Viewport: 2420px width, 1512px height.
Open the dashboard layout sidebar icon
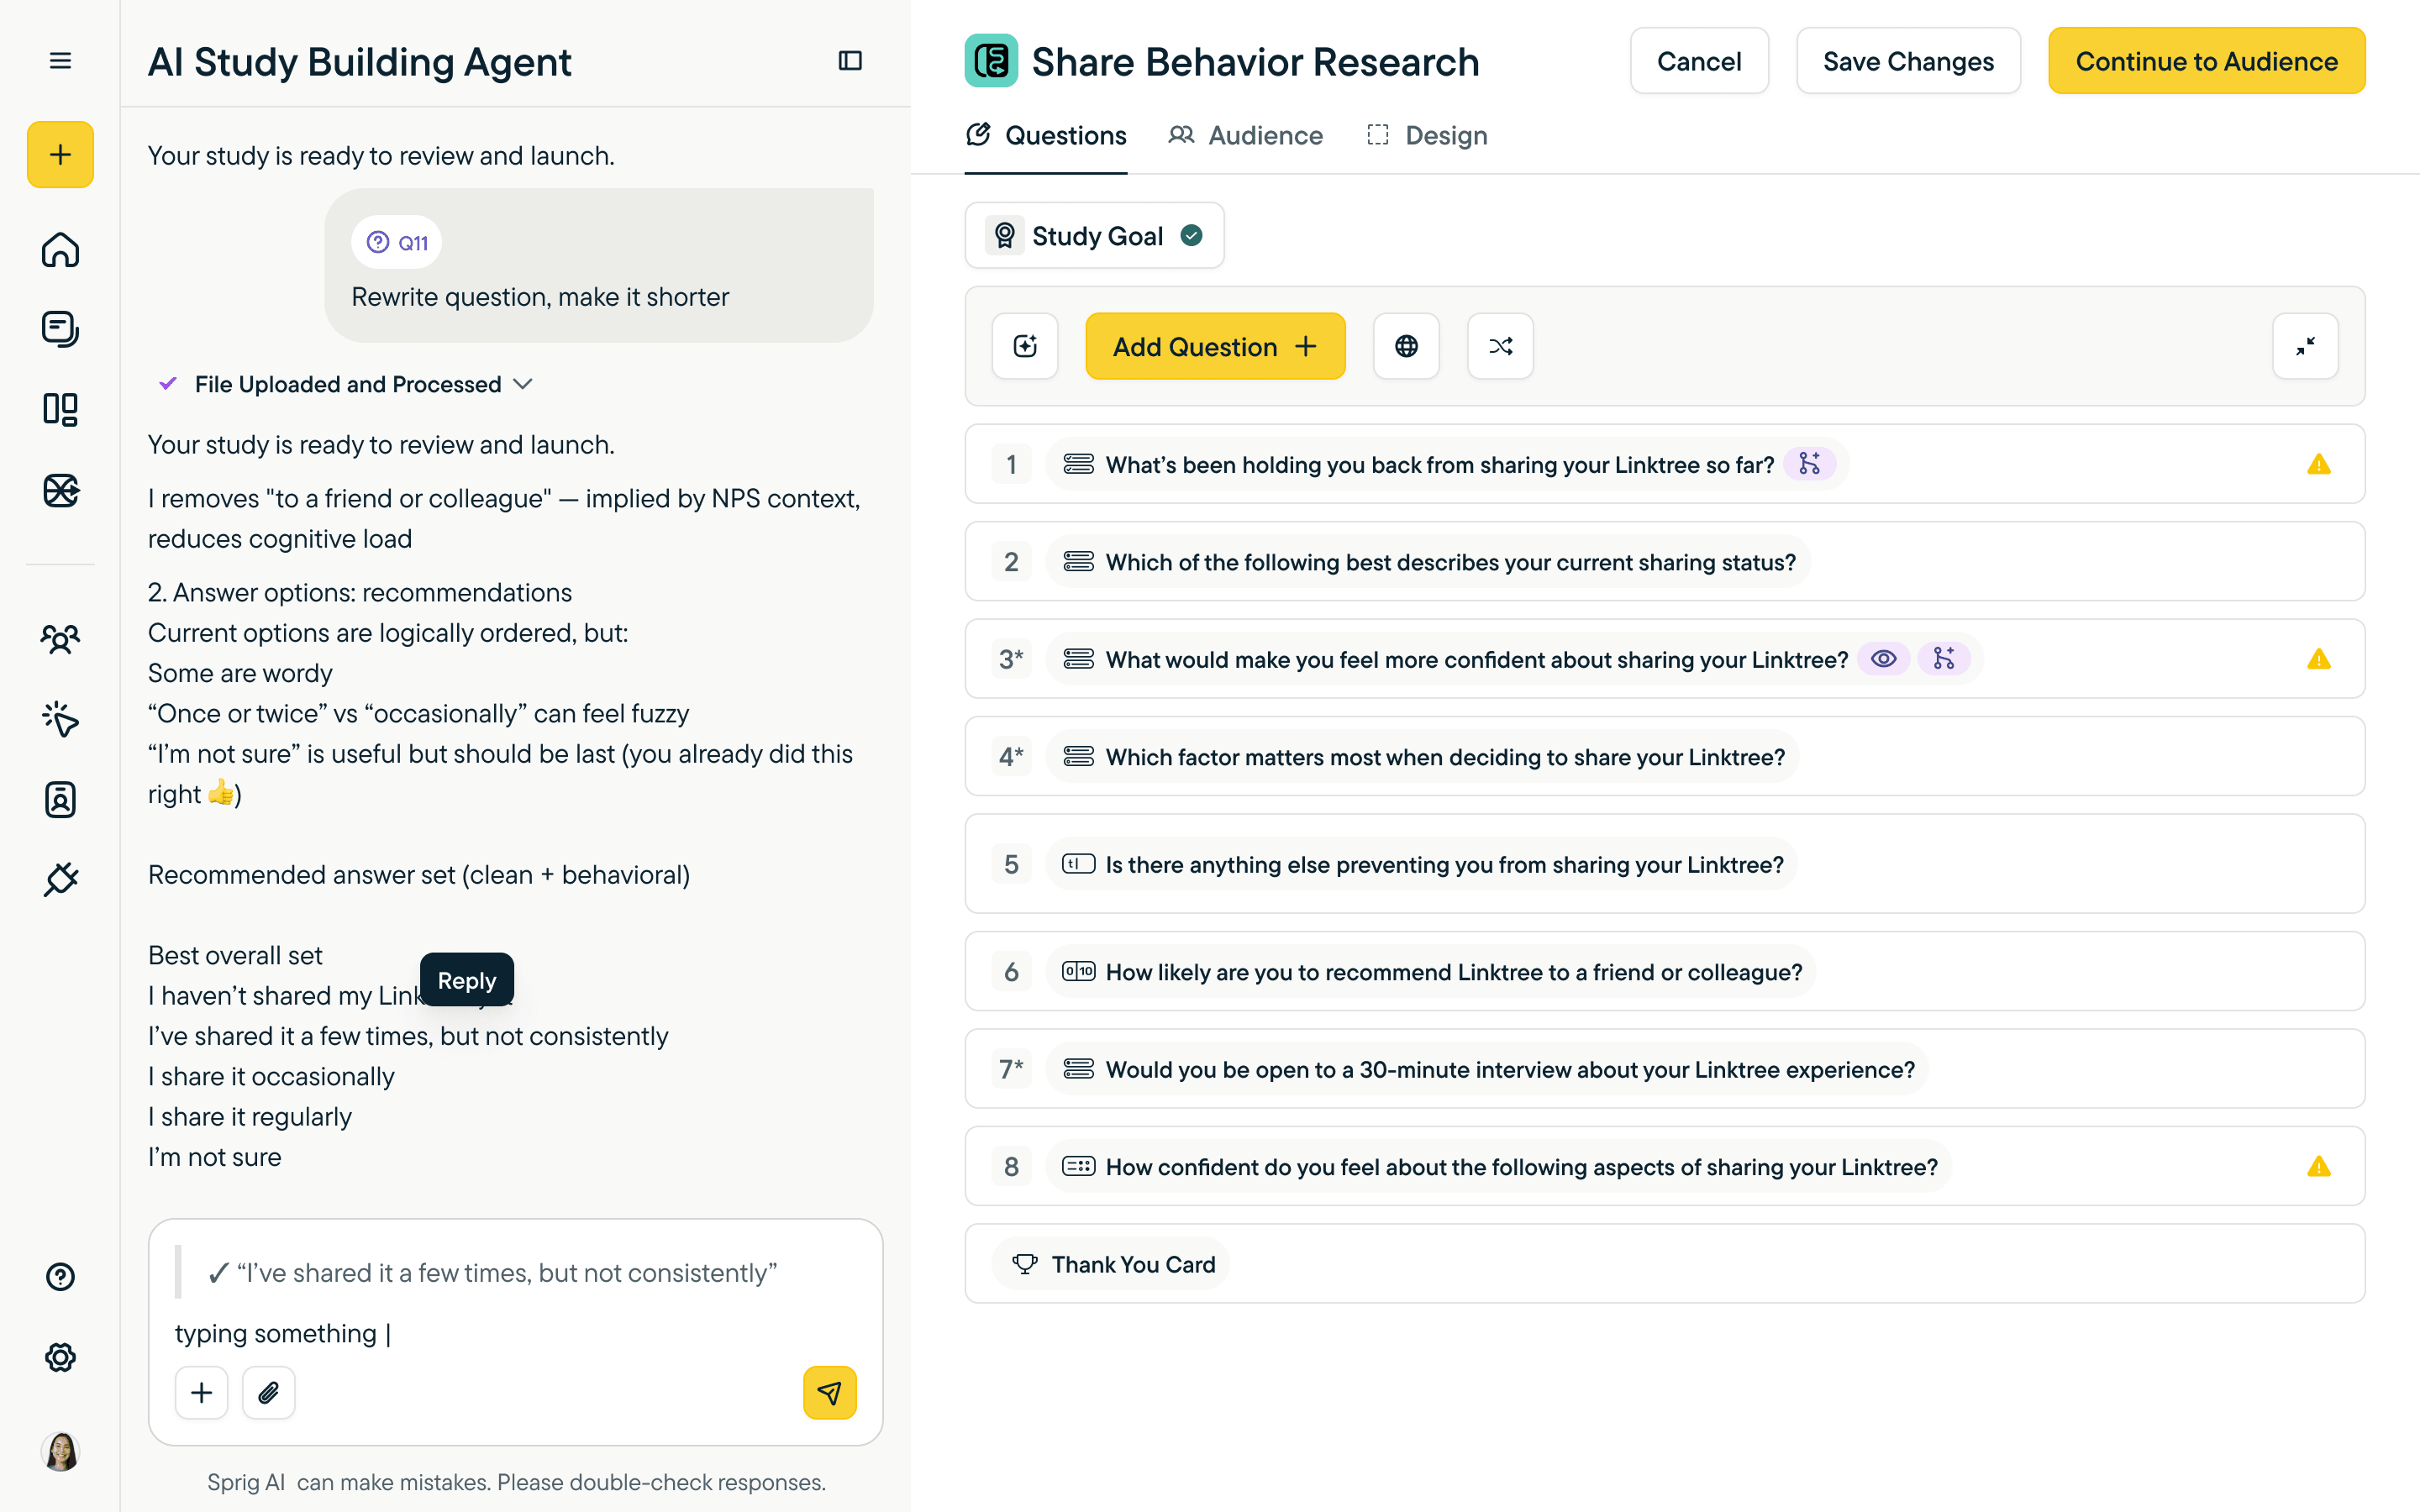click(x=60, y=409)
